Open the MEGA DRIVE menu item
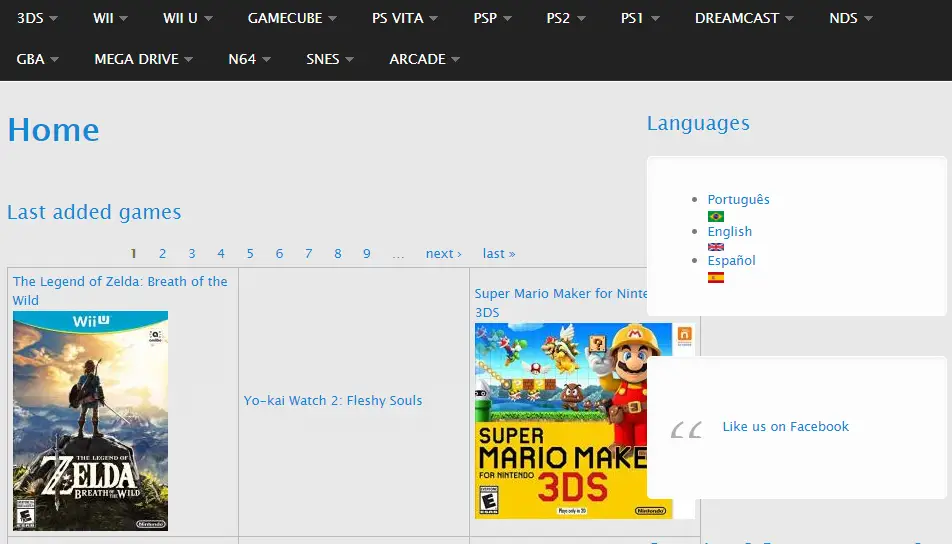This screenshot has width=952, height=544. 137,59
